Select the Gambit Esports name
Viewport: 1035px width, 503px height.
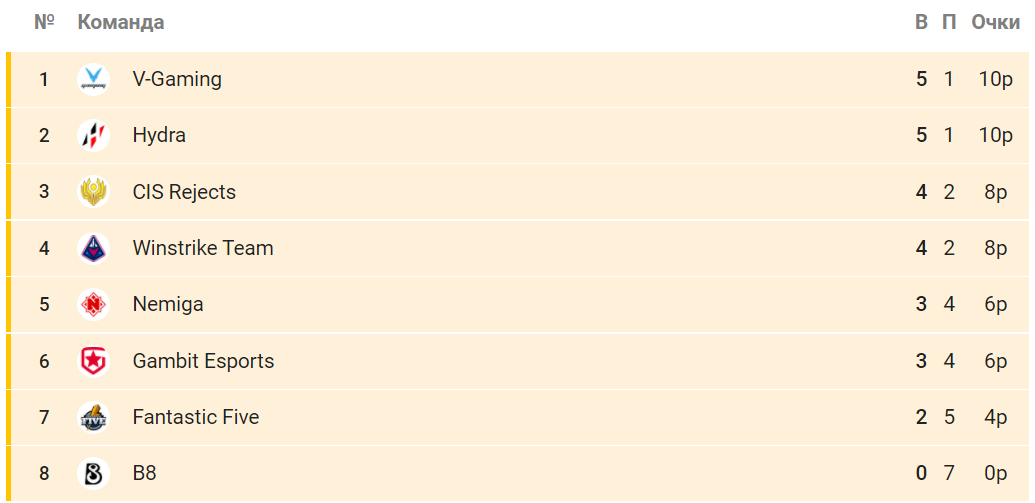[x=203, y=361]
